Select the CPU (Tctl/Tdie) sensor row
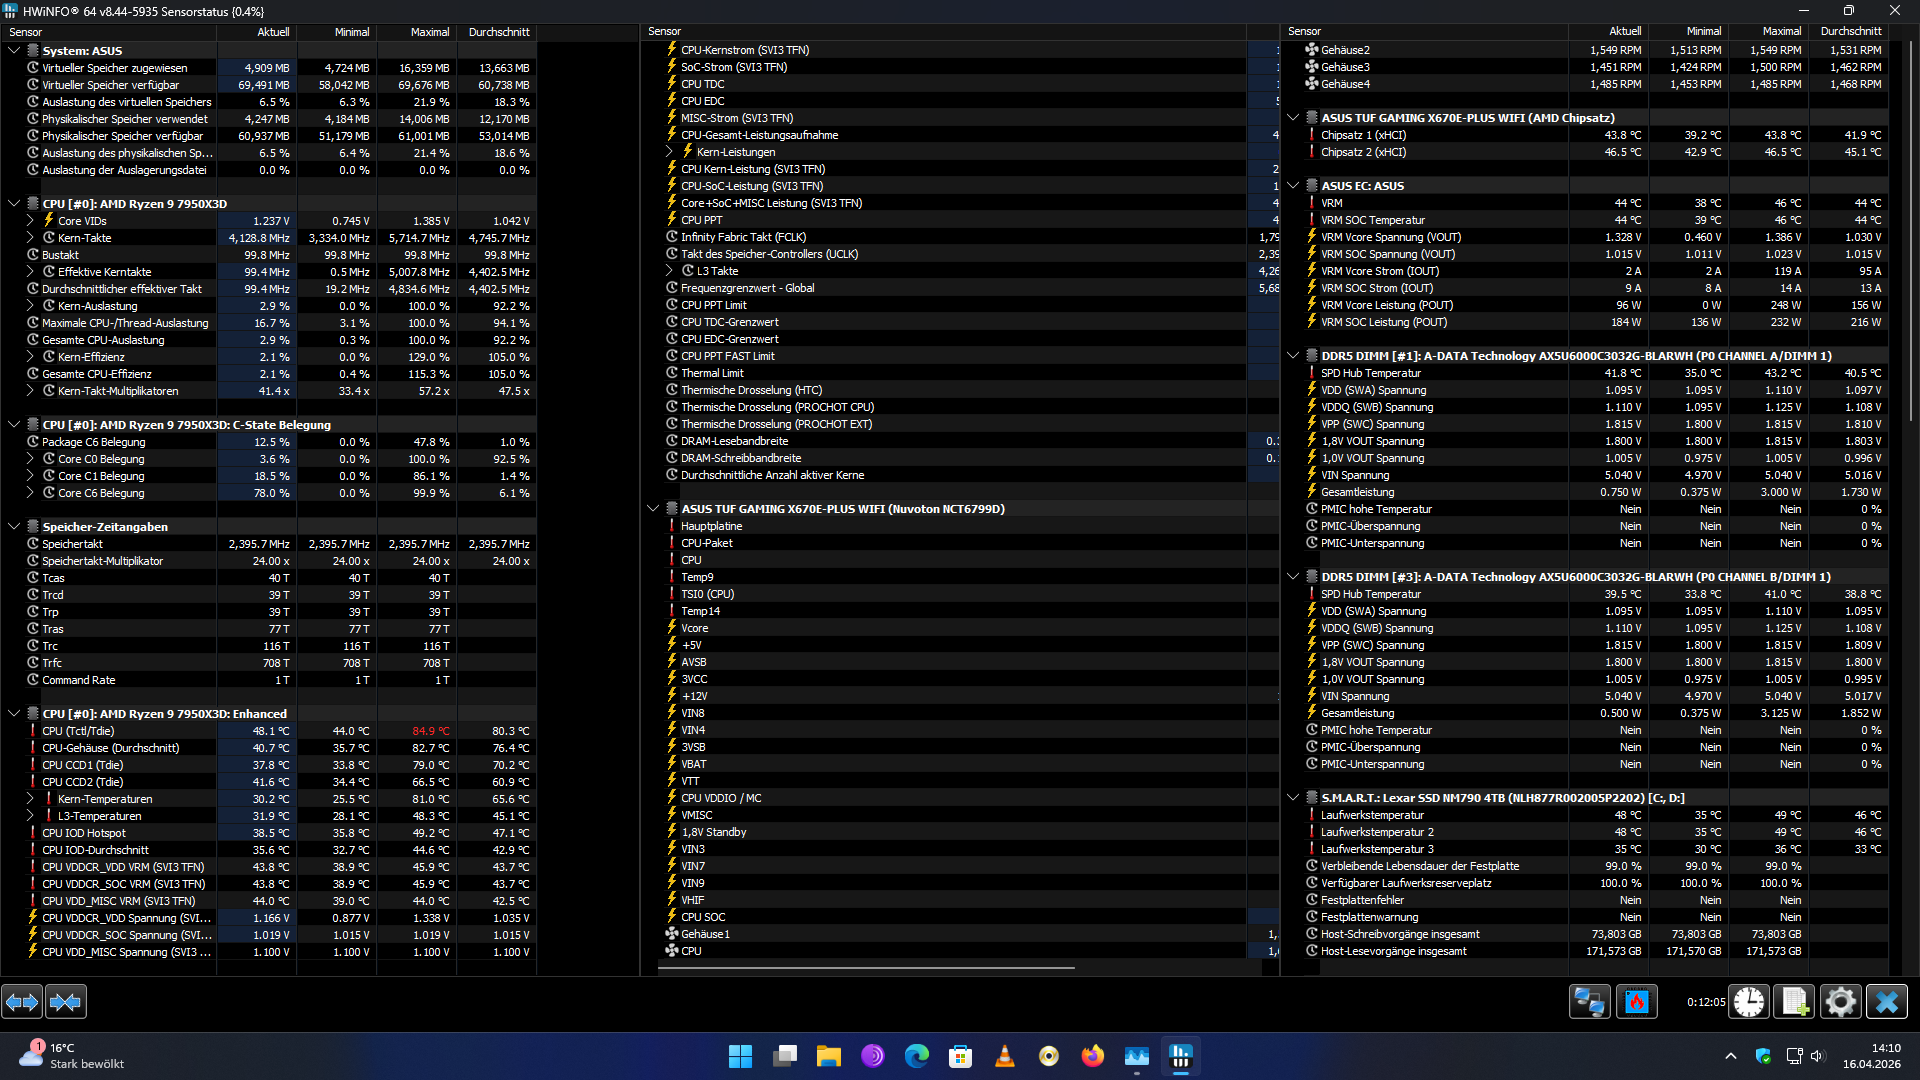The image size is (1920, 1080). pos(78,731)
